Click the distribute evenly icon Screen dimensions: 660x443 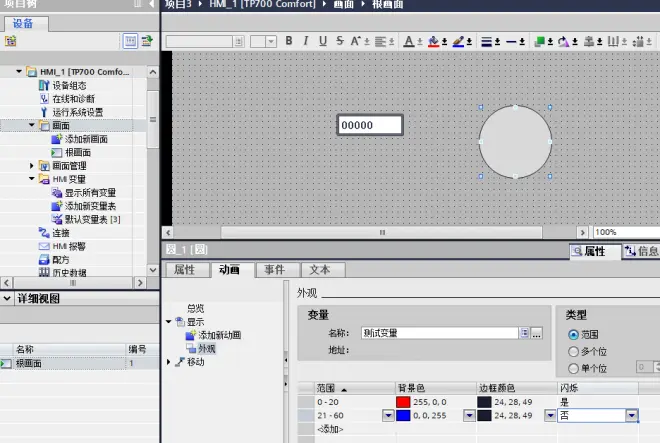tap(613, 41)
